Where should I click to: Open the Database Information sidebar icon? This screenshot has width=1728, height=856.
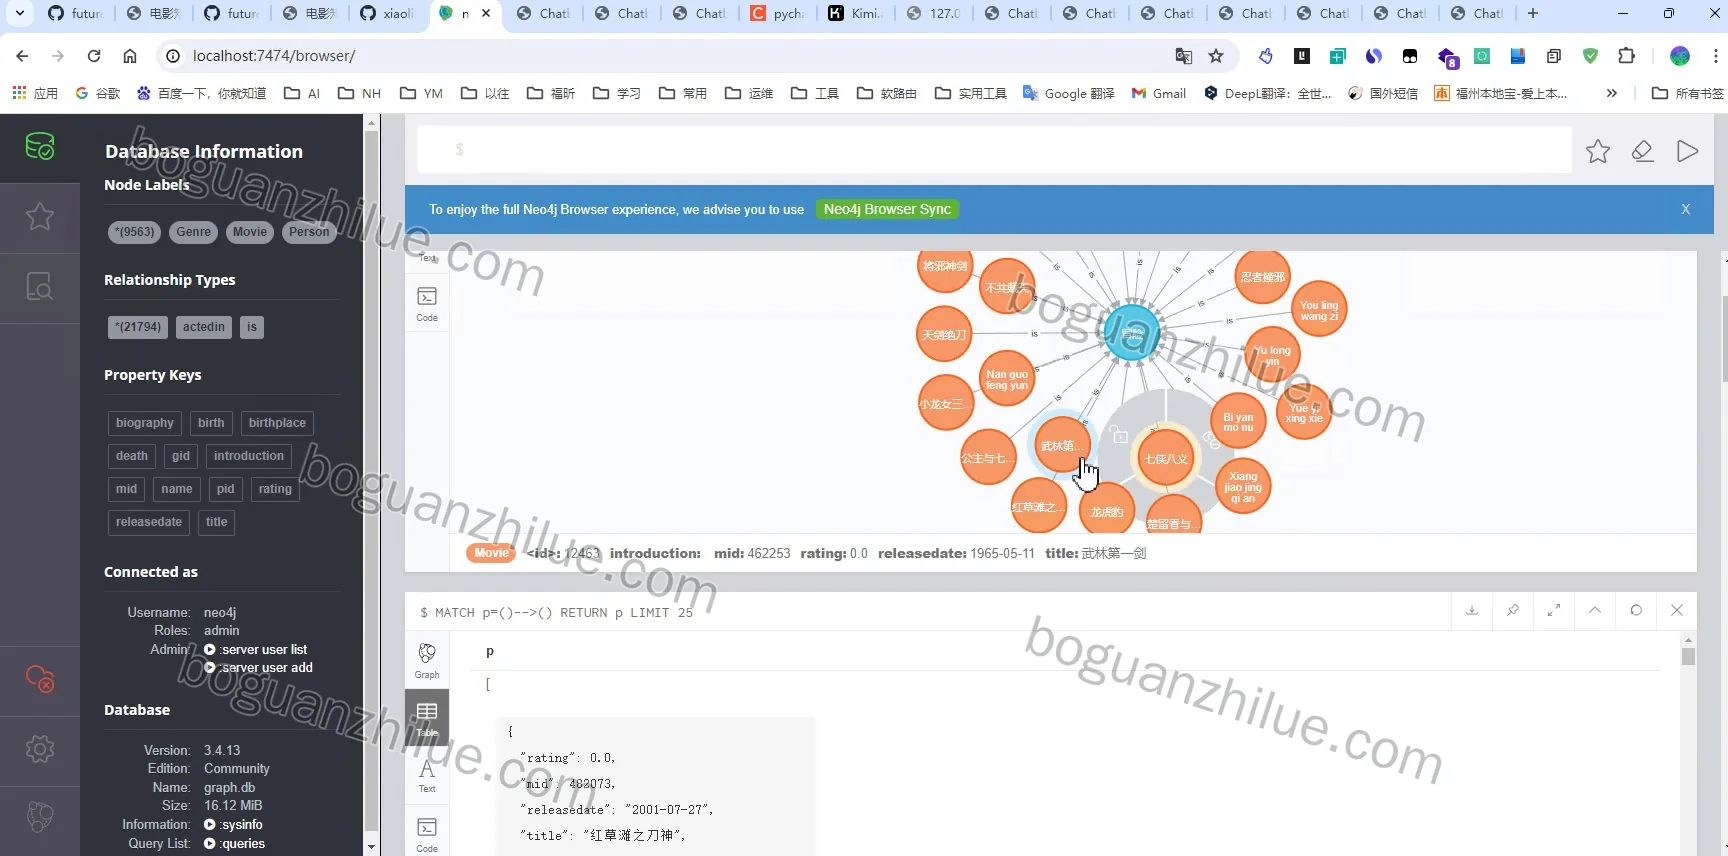40,147
